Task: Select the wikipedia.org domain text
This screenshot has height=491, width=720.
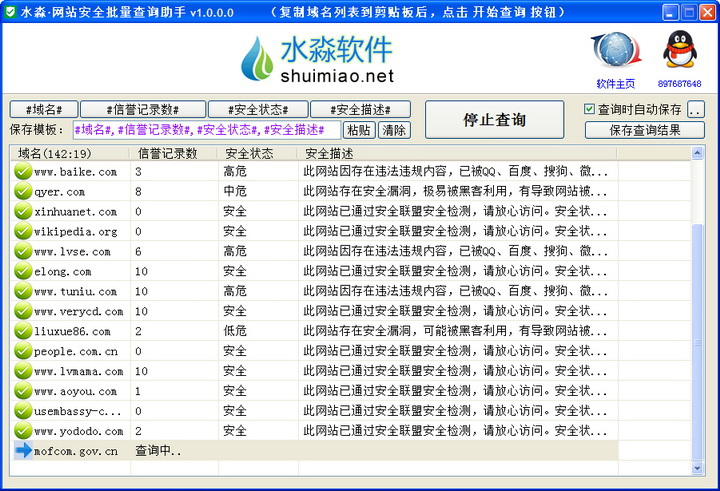Action: 75,232
